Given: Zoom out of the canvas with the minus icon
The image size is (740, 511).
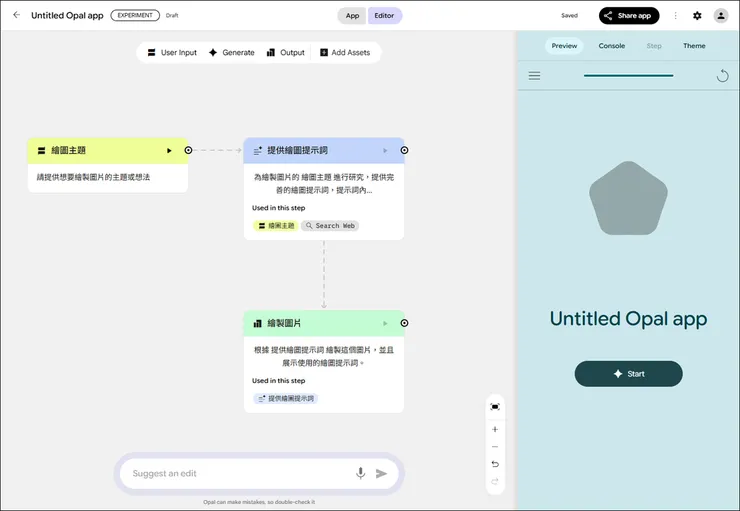Looking at the screenshot, I should [x=495, y=447].
